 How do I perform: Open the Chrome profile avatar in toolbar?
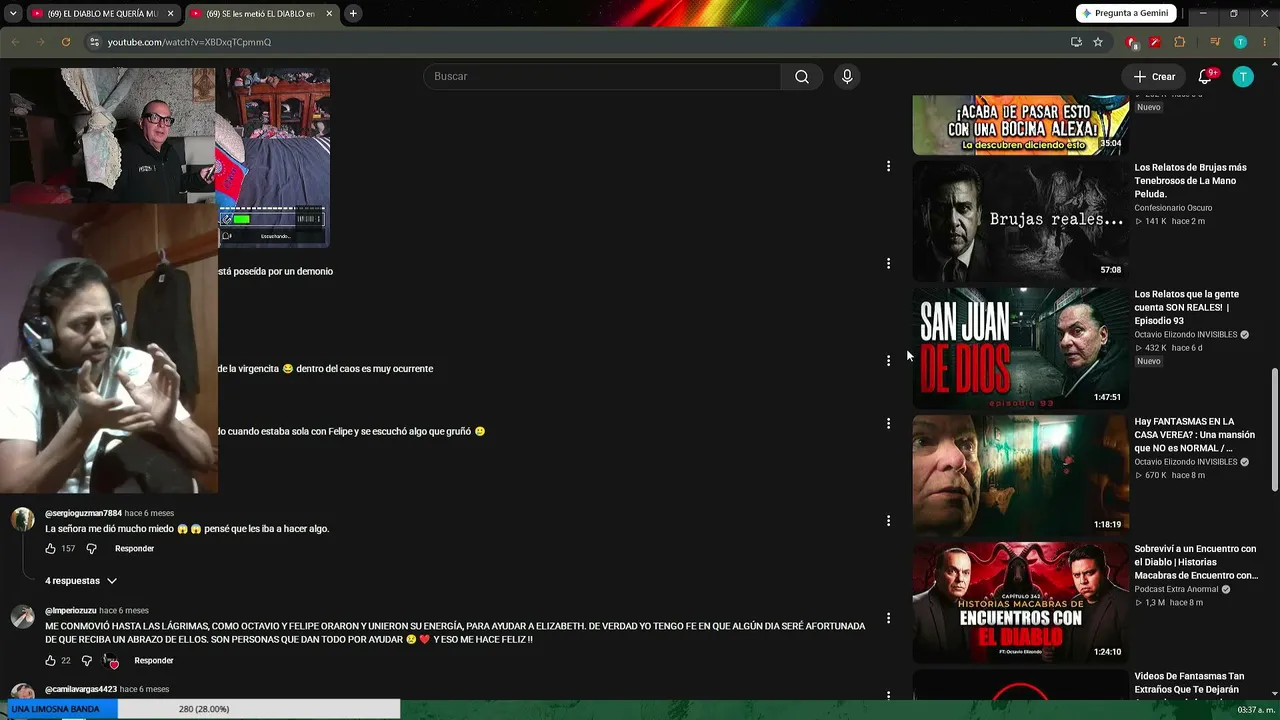(x=1240, y=42)
